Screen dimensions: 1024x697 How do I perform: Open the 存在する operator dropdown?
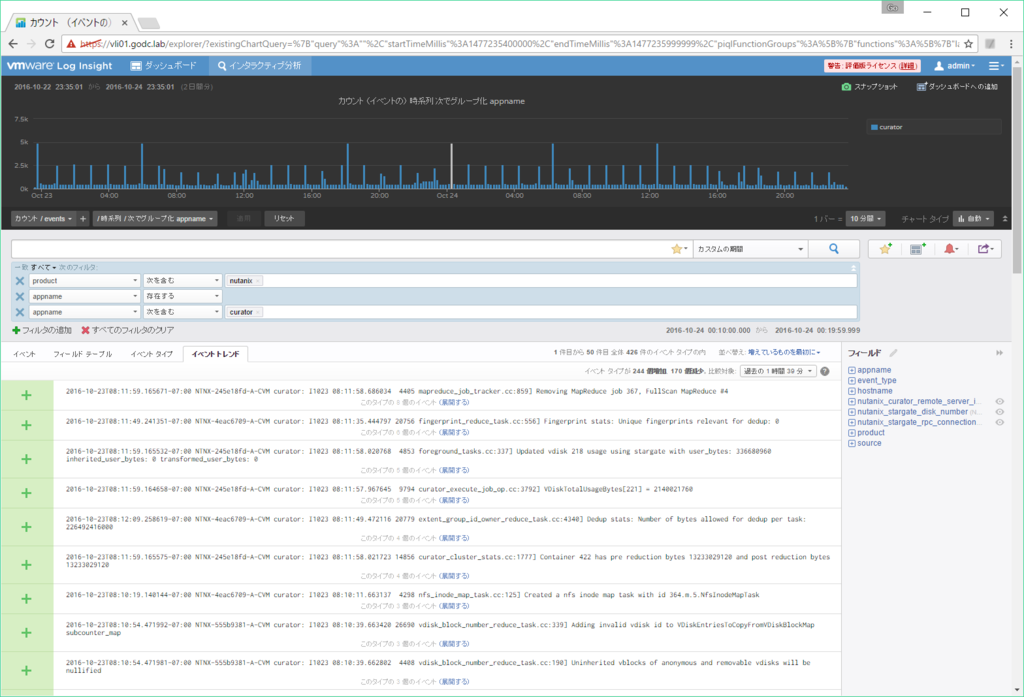182,297
